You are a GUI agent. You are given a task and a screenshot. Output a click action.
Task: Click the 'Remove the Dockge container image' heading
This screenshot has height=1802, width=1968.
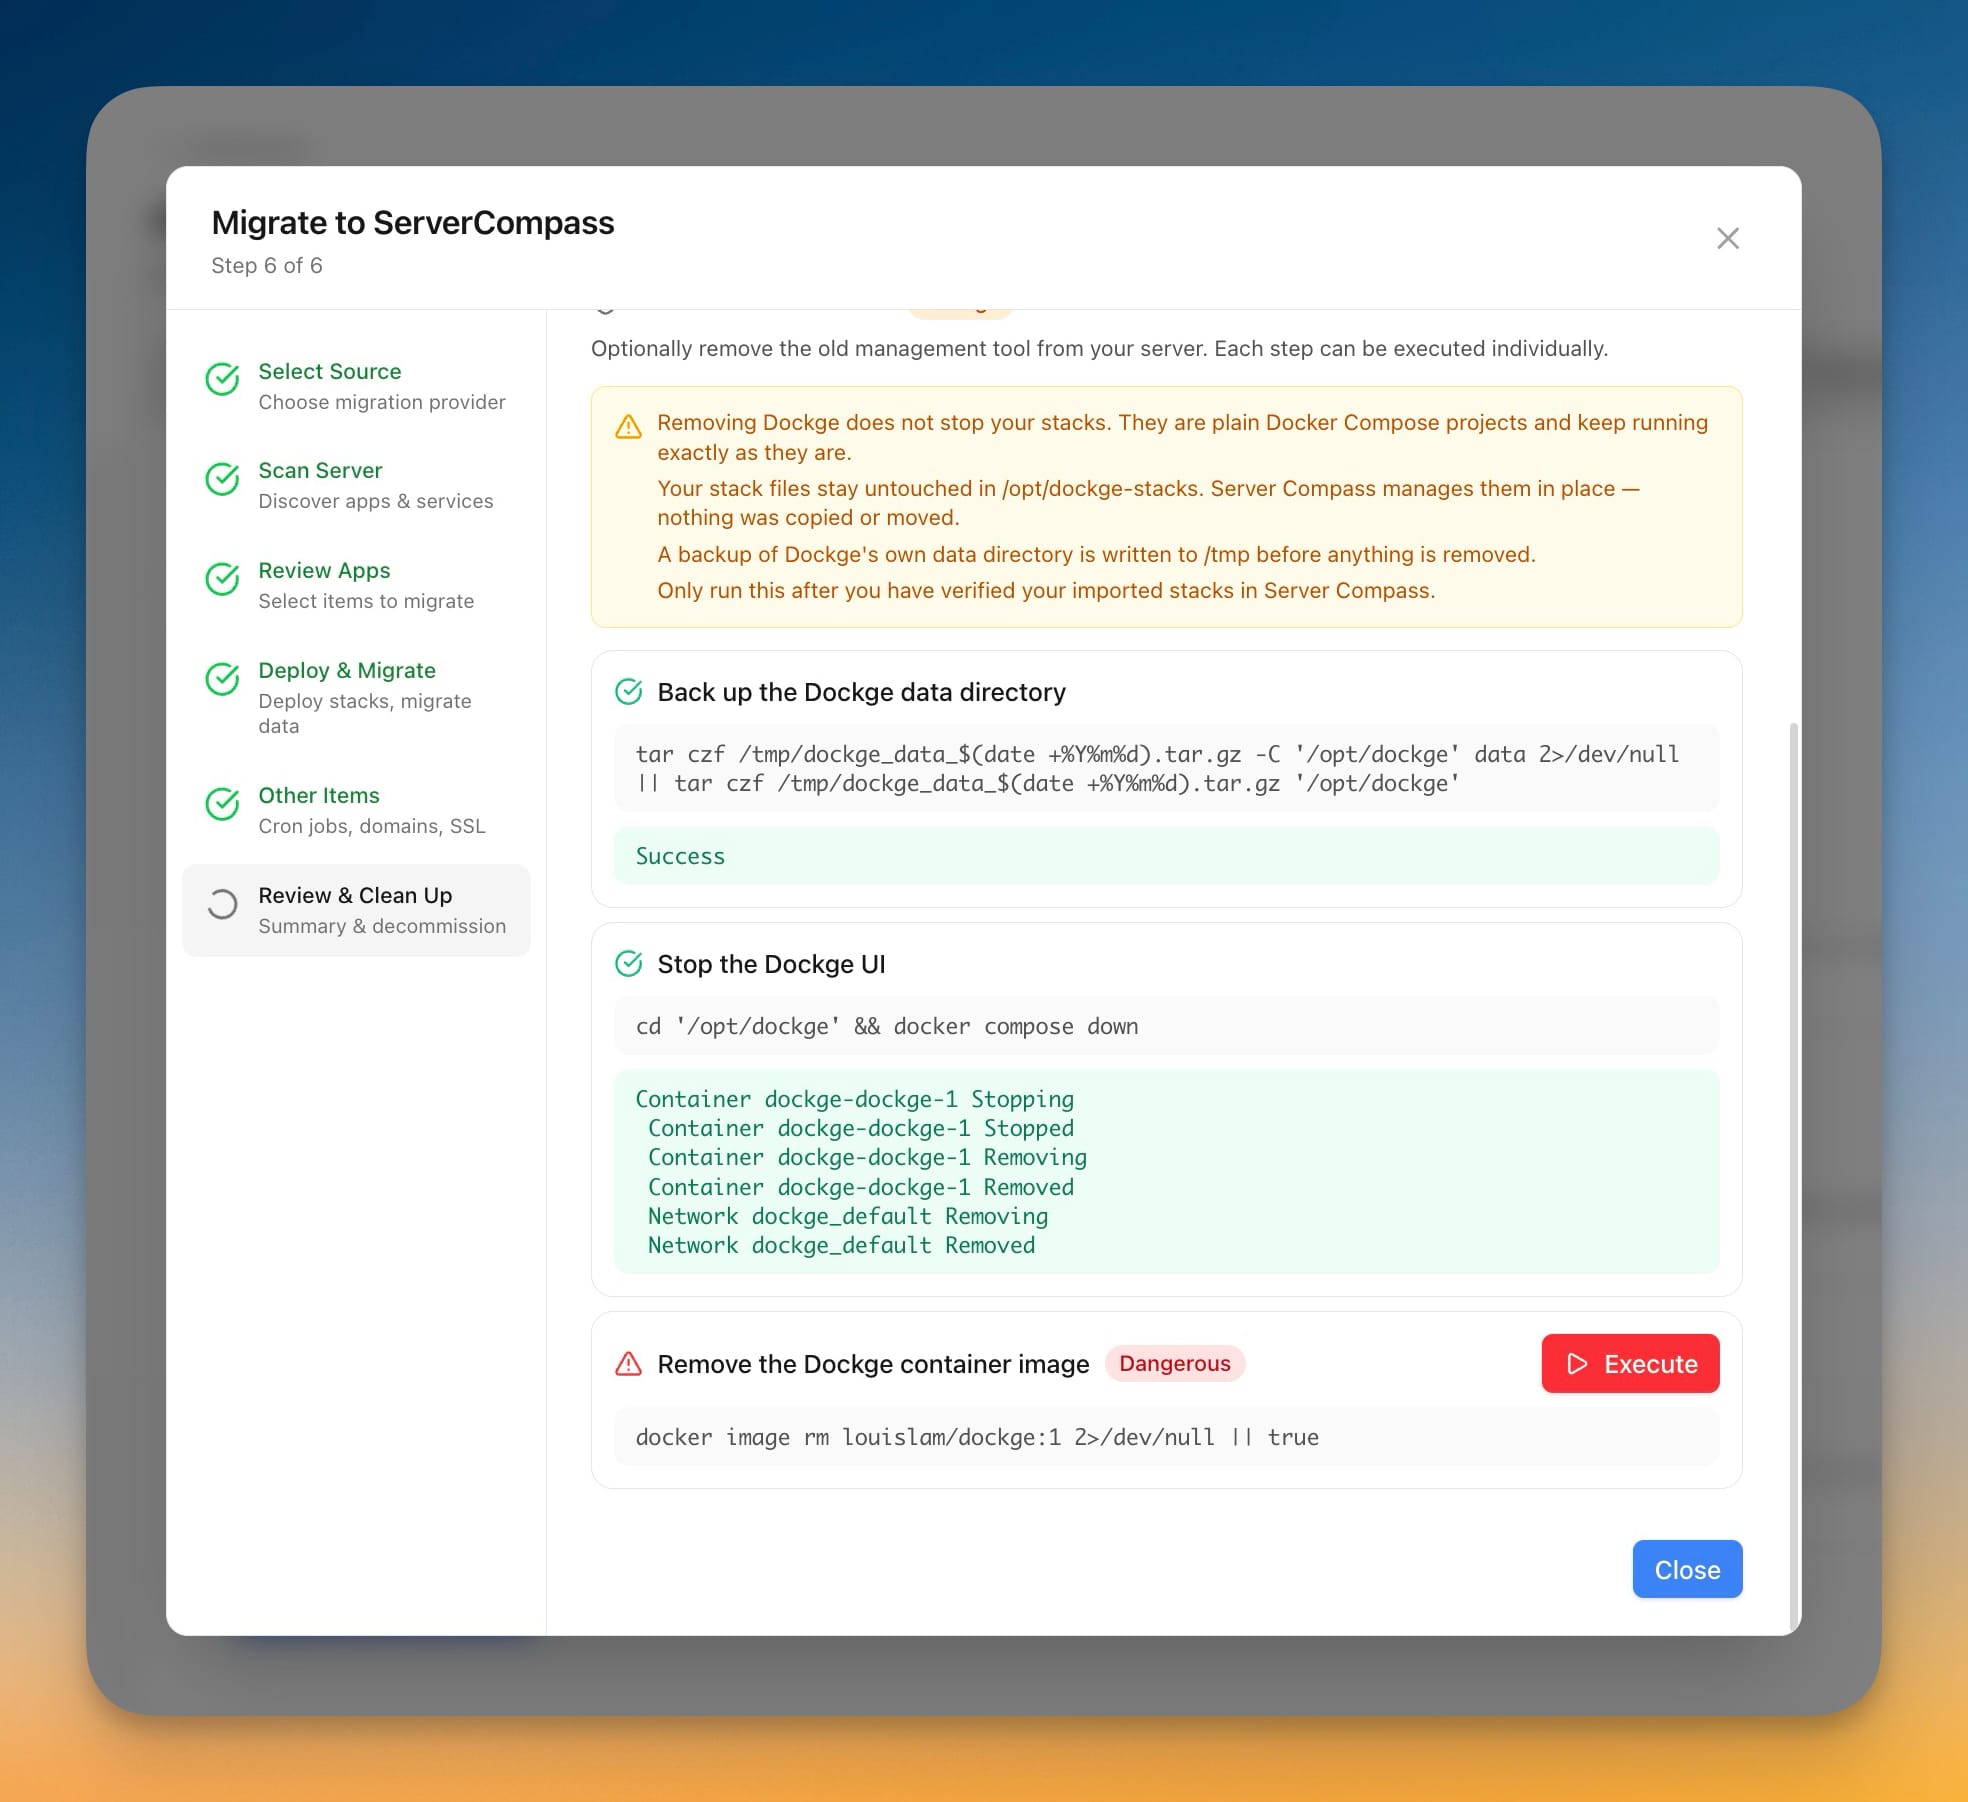(x=873, y=1364)
